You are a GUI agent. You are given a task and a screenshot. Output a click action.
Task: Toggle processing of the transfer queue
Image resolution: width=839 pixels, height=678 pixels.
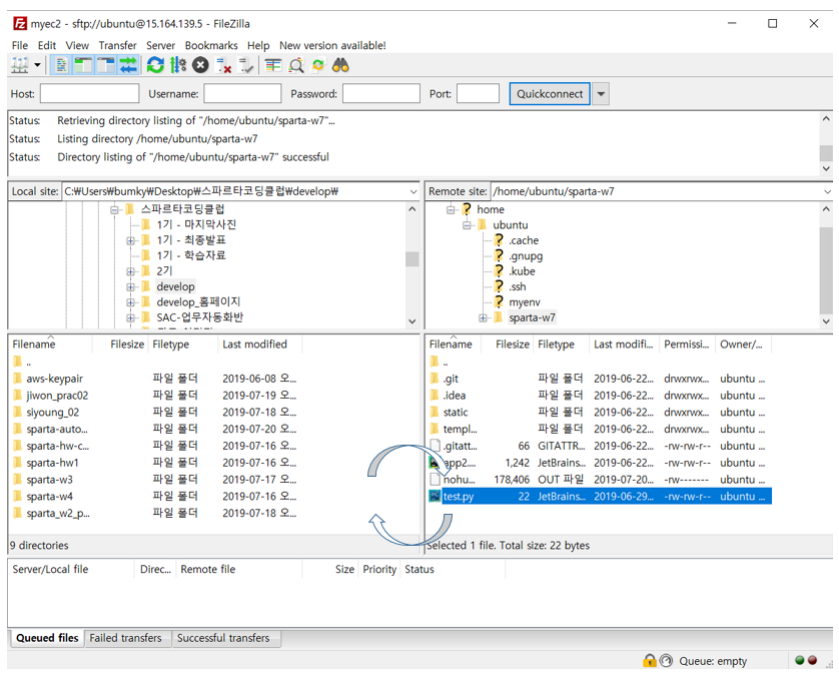click(178, 65)
